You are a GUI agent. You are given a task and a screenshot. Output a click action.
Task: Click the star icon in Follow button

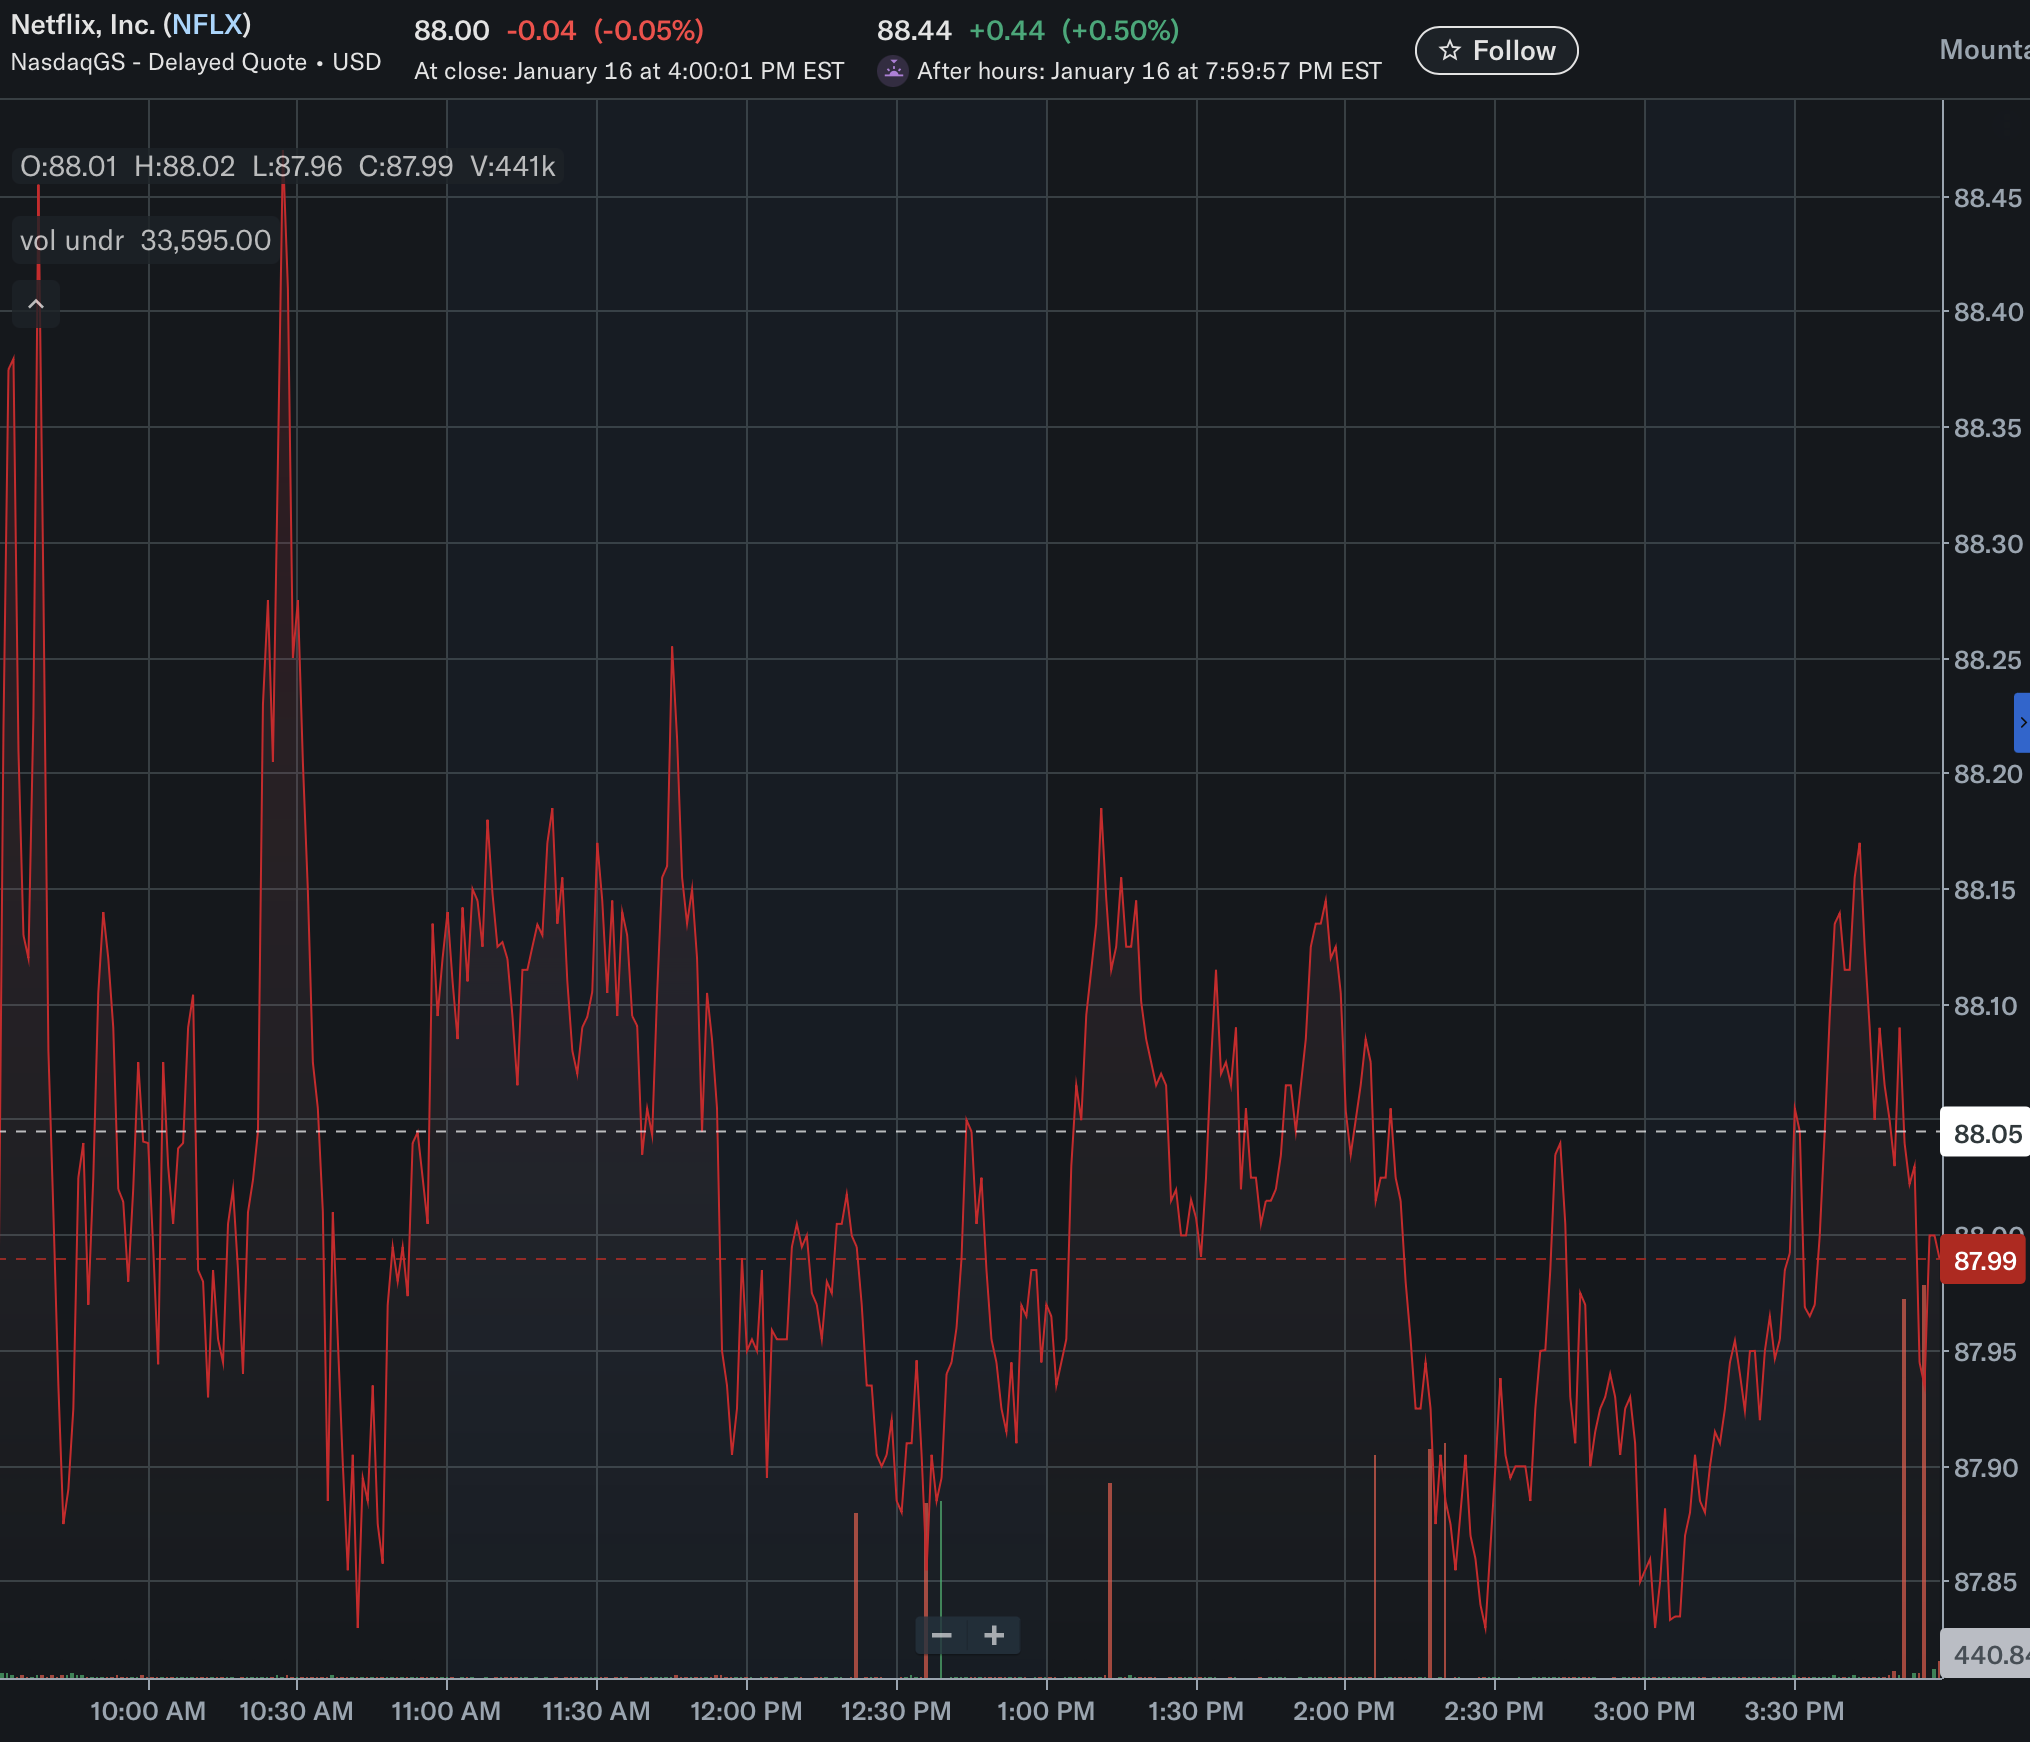1450,51
